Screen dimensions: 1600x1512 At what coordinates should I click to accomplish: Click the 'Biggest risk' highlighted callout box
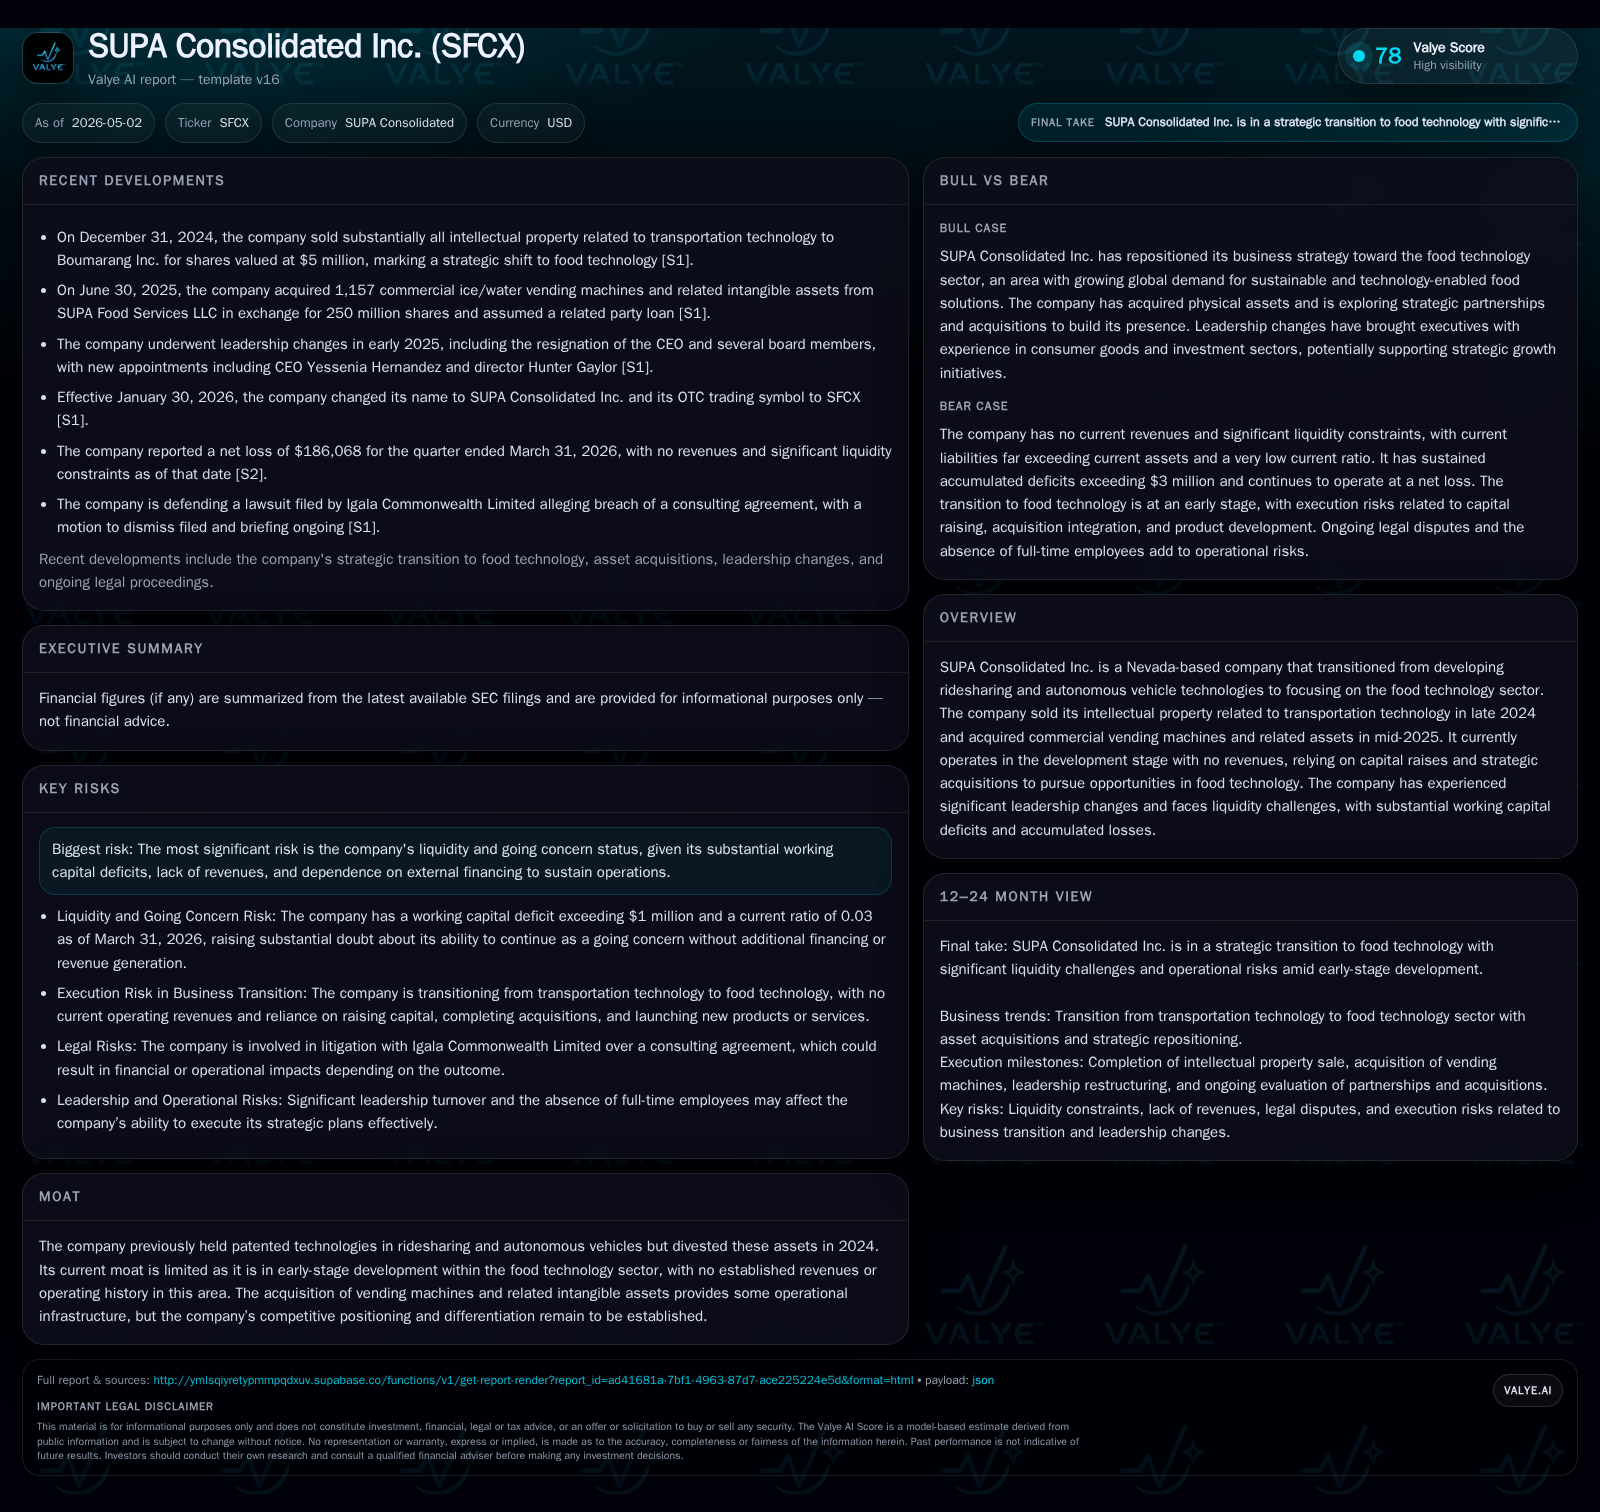(465, 861)
